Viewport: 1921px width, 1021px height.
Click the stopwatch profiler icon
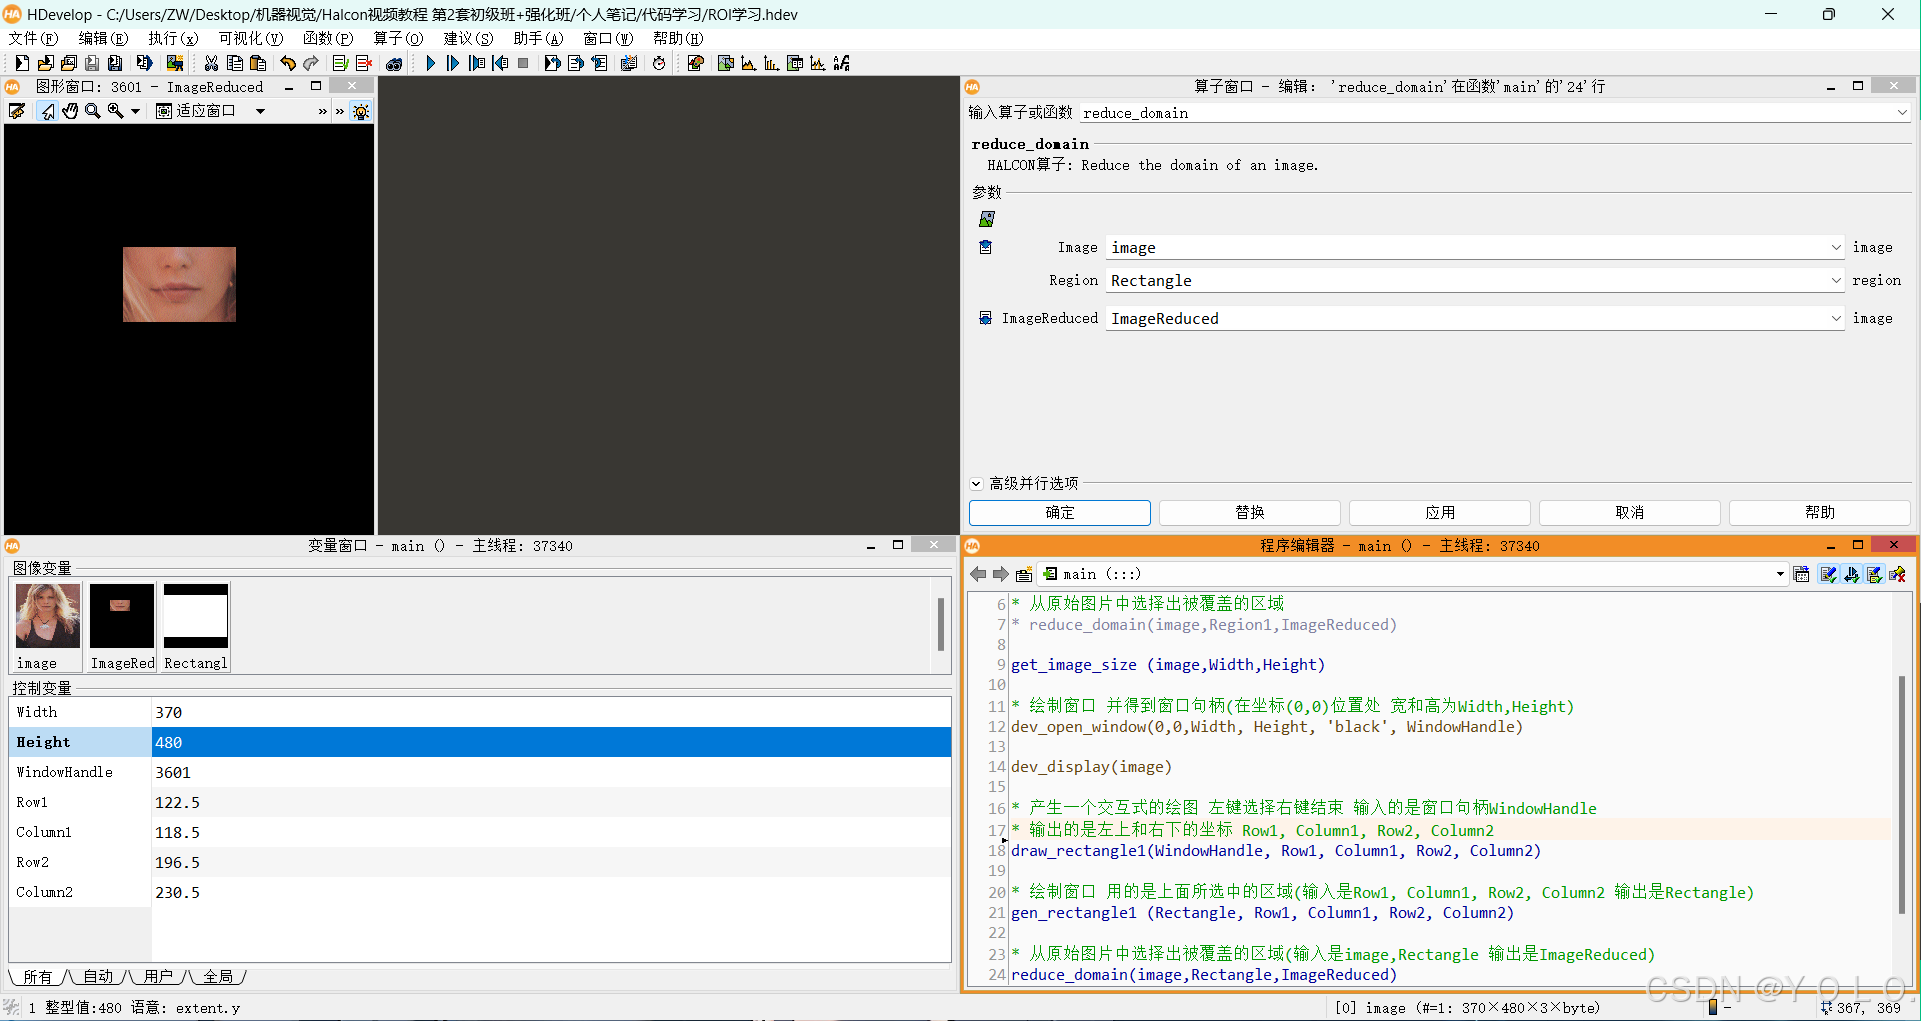click(x=659, y=63)
